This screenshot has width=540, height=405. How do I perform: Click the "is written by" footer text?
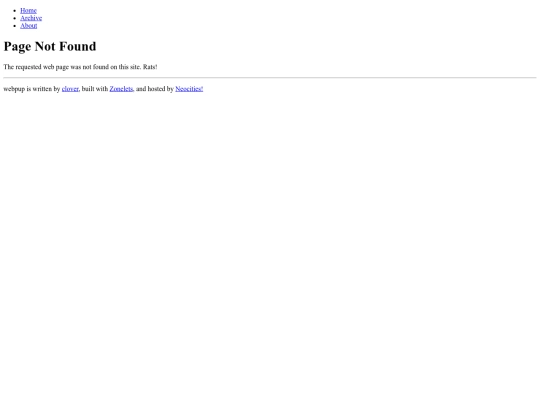click(43, 89)
